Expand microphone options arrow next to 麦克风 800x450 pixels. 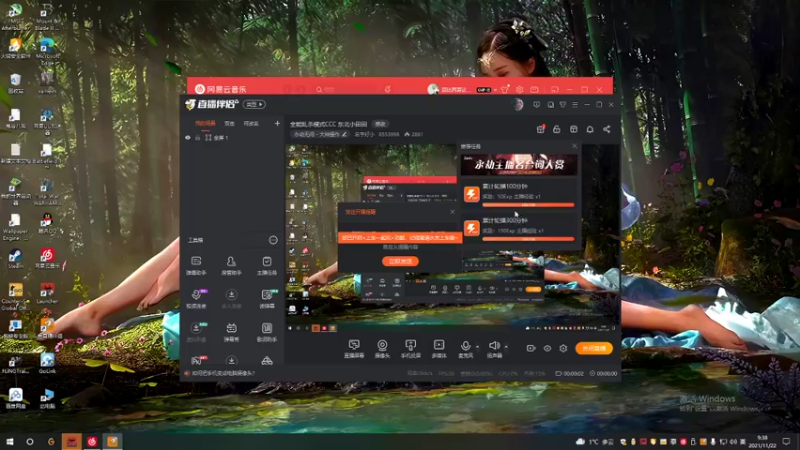coord(478,346)
